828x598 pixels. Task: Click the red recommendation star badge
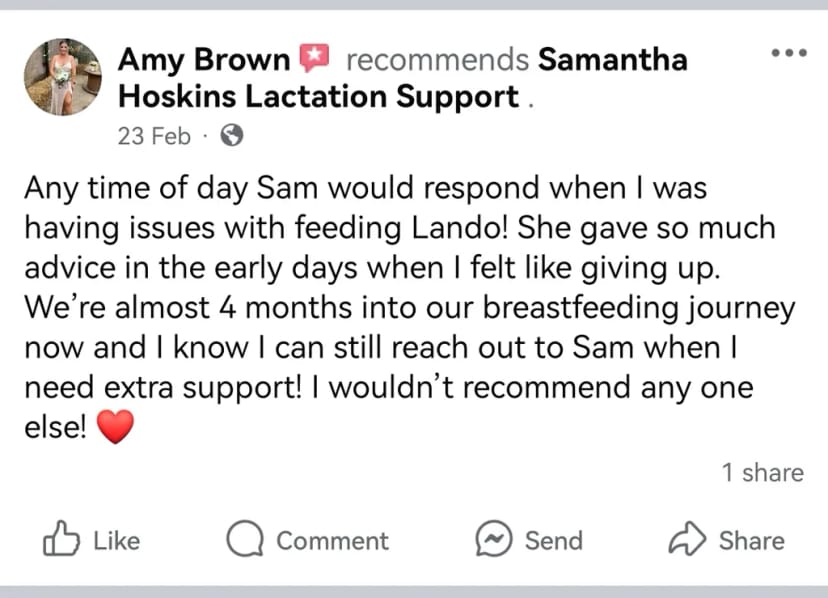click(314, 58)
